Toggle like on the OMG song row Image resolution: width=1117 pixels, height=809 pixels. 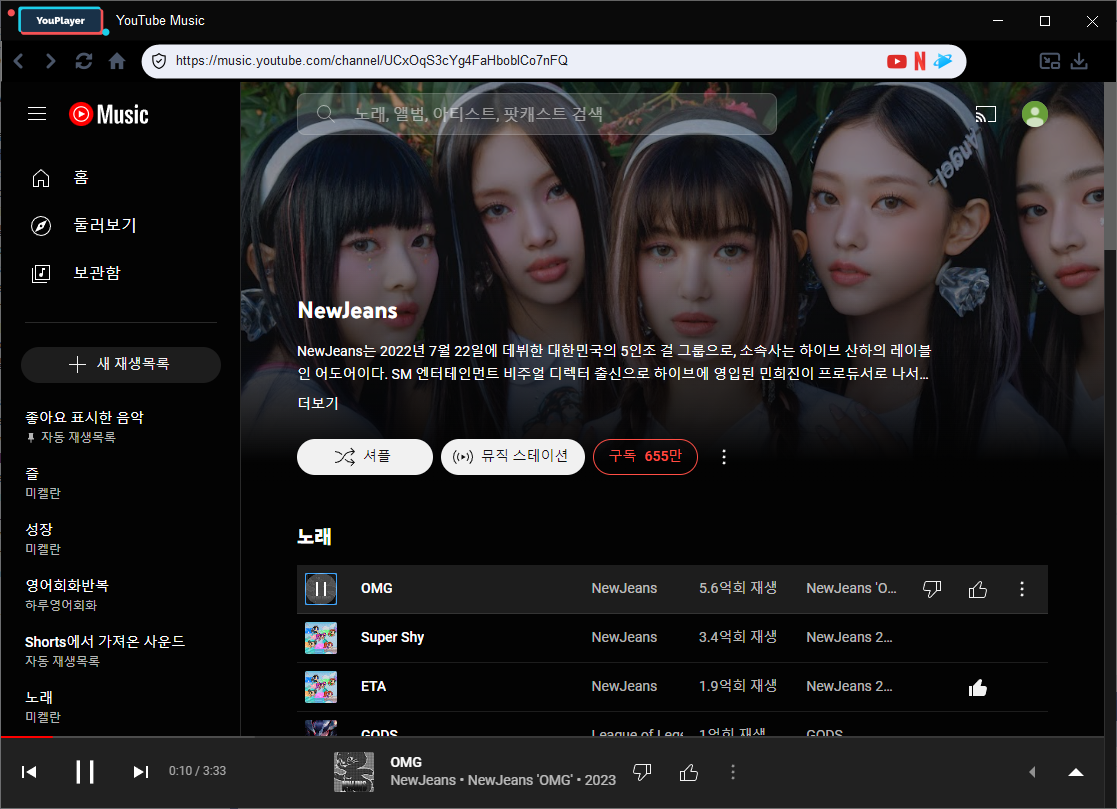coord(978,589)
